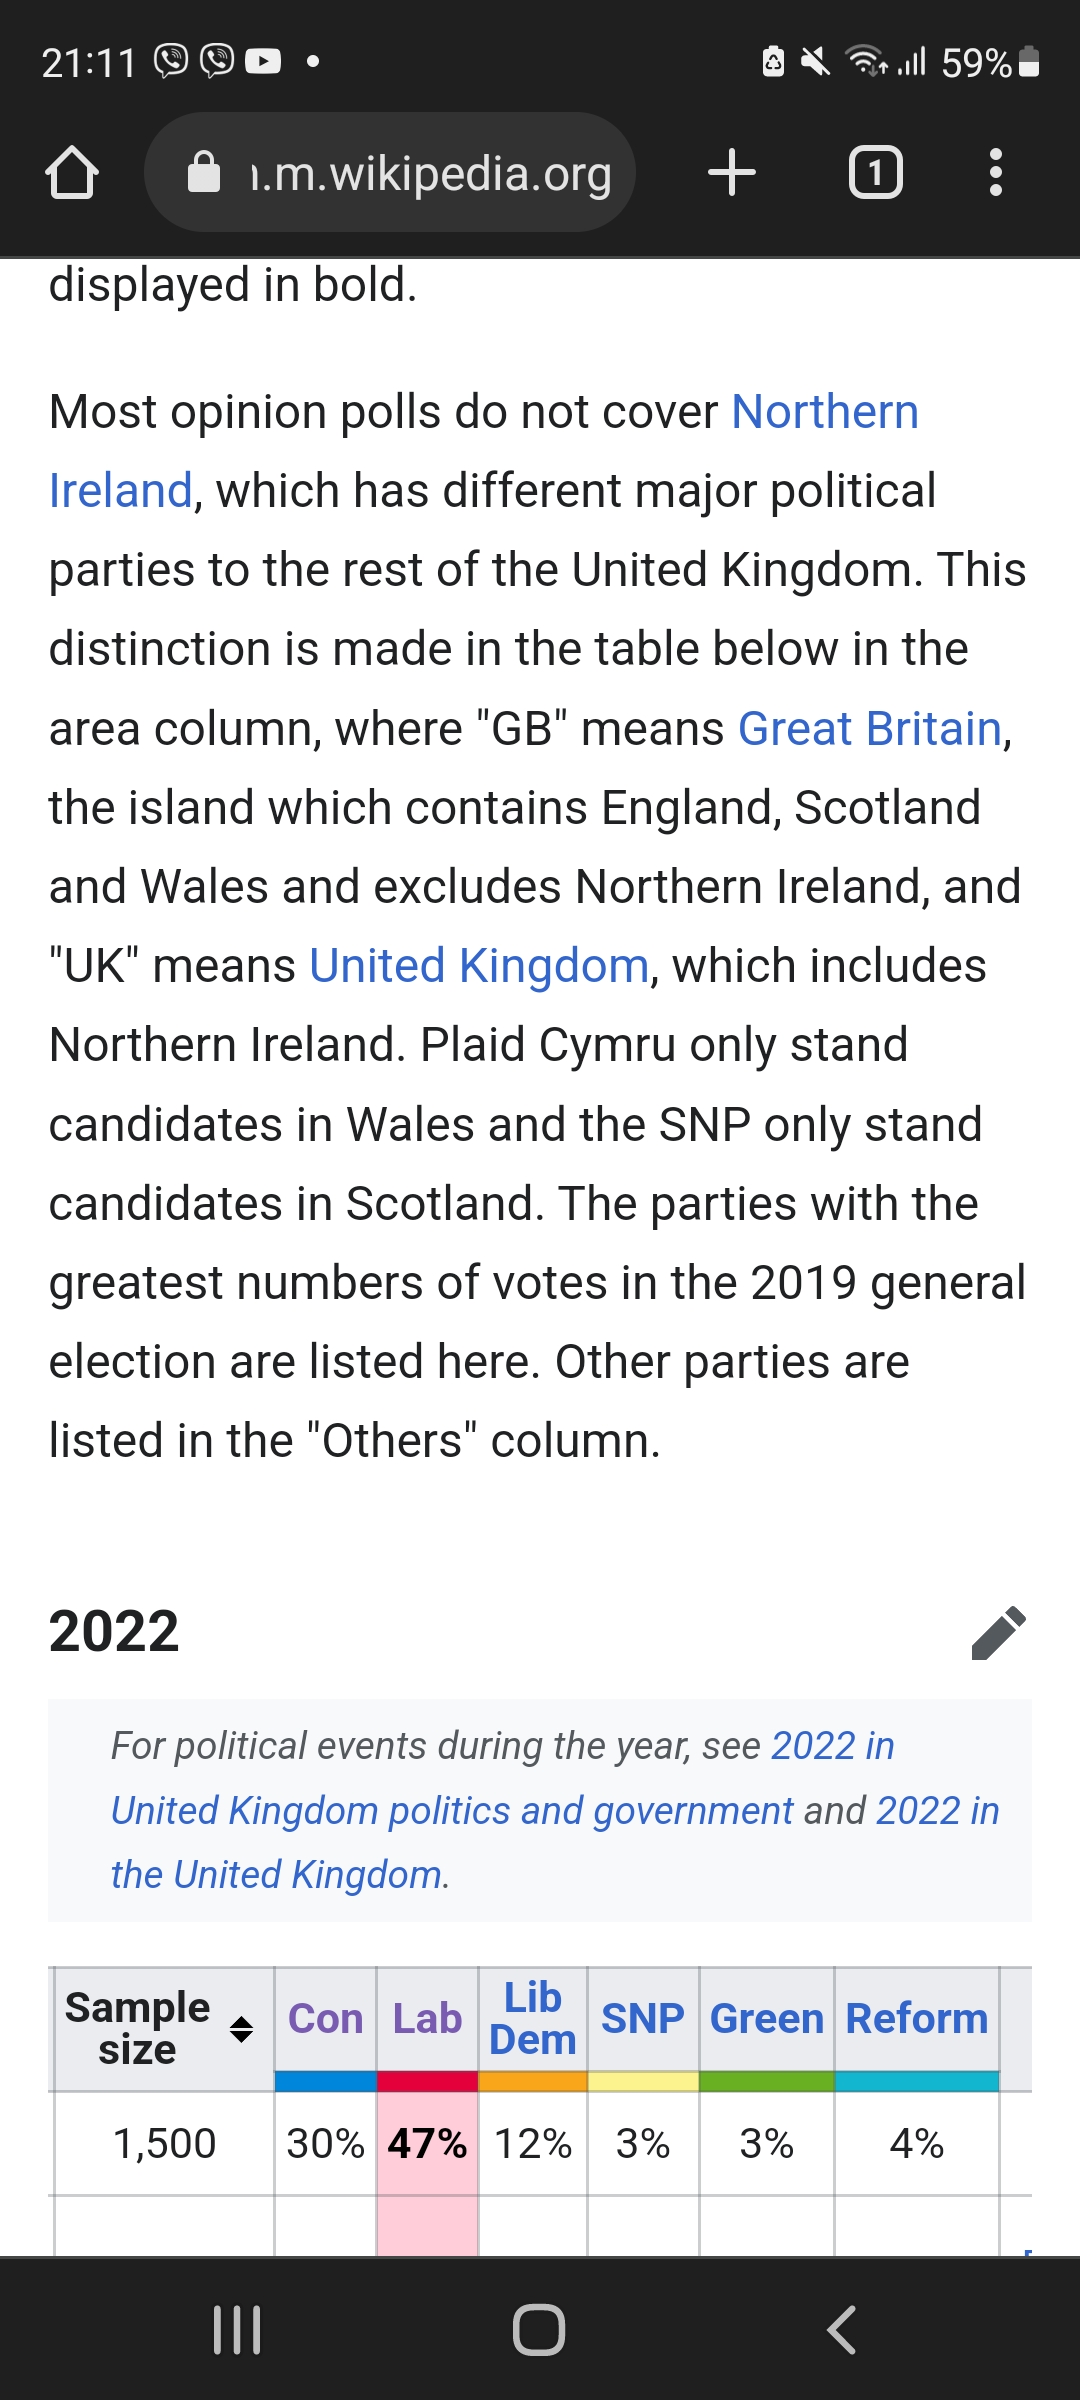Open the United Kingdom article link
Screen dimensions: 1080x2400
click(x=479, y=966)
